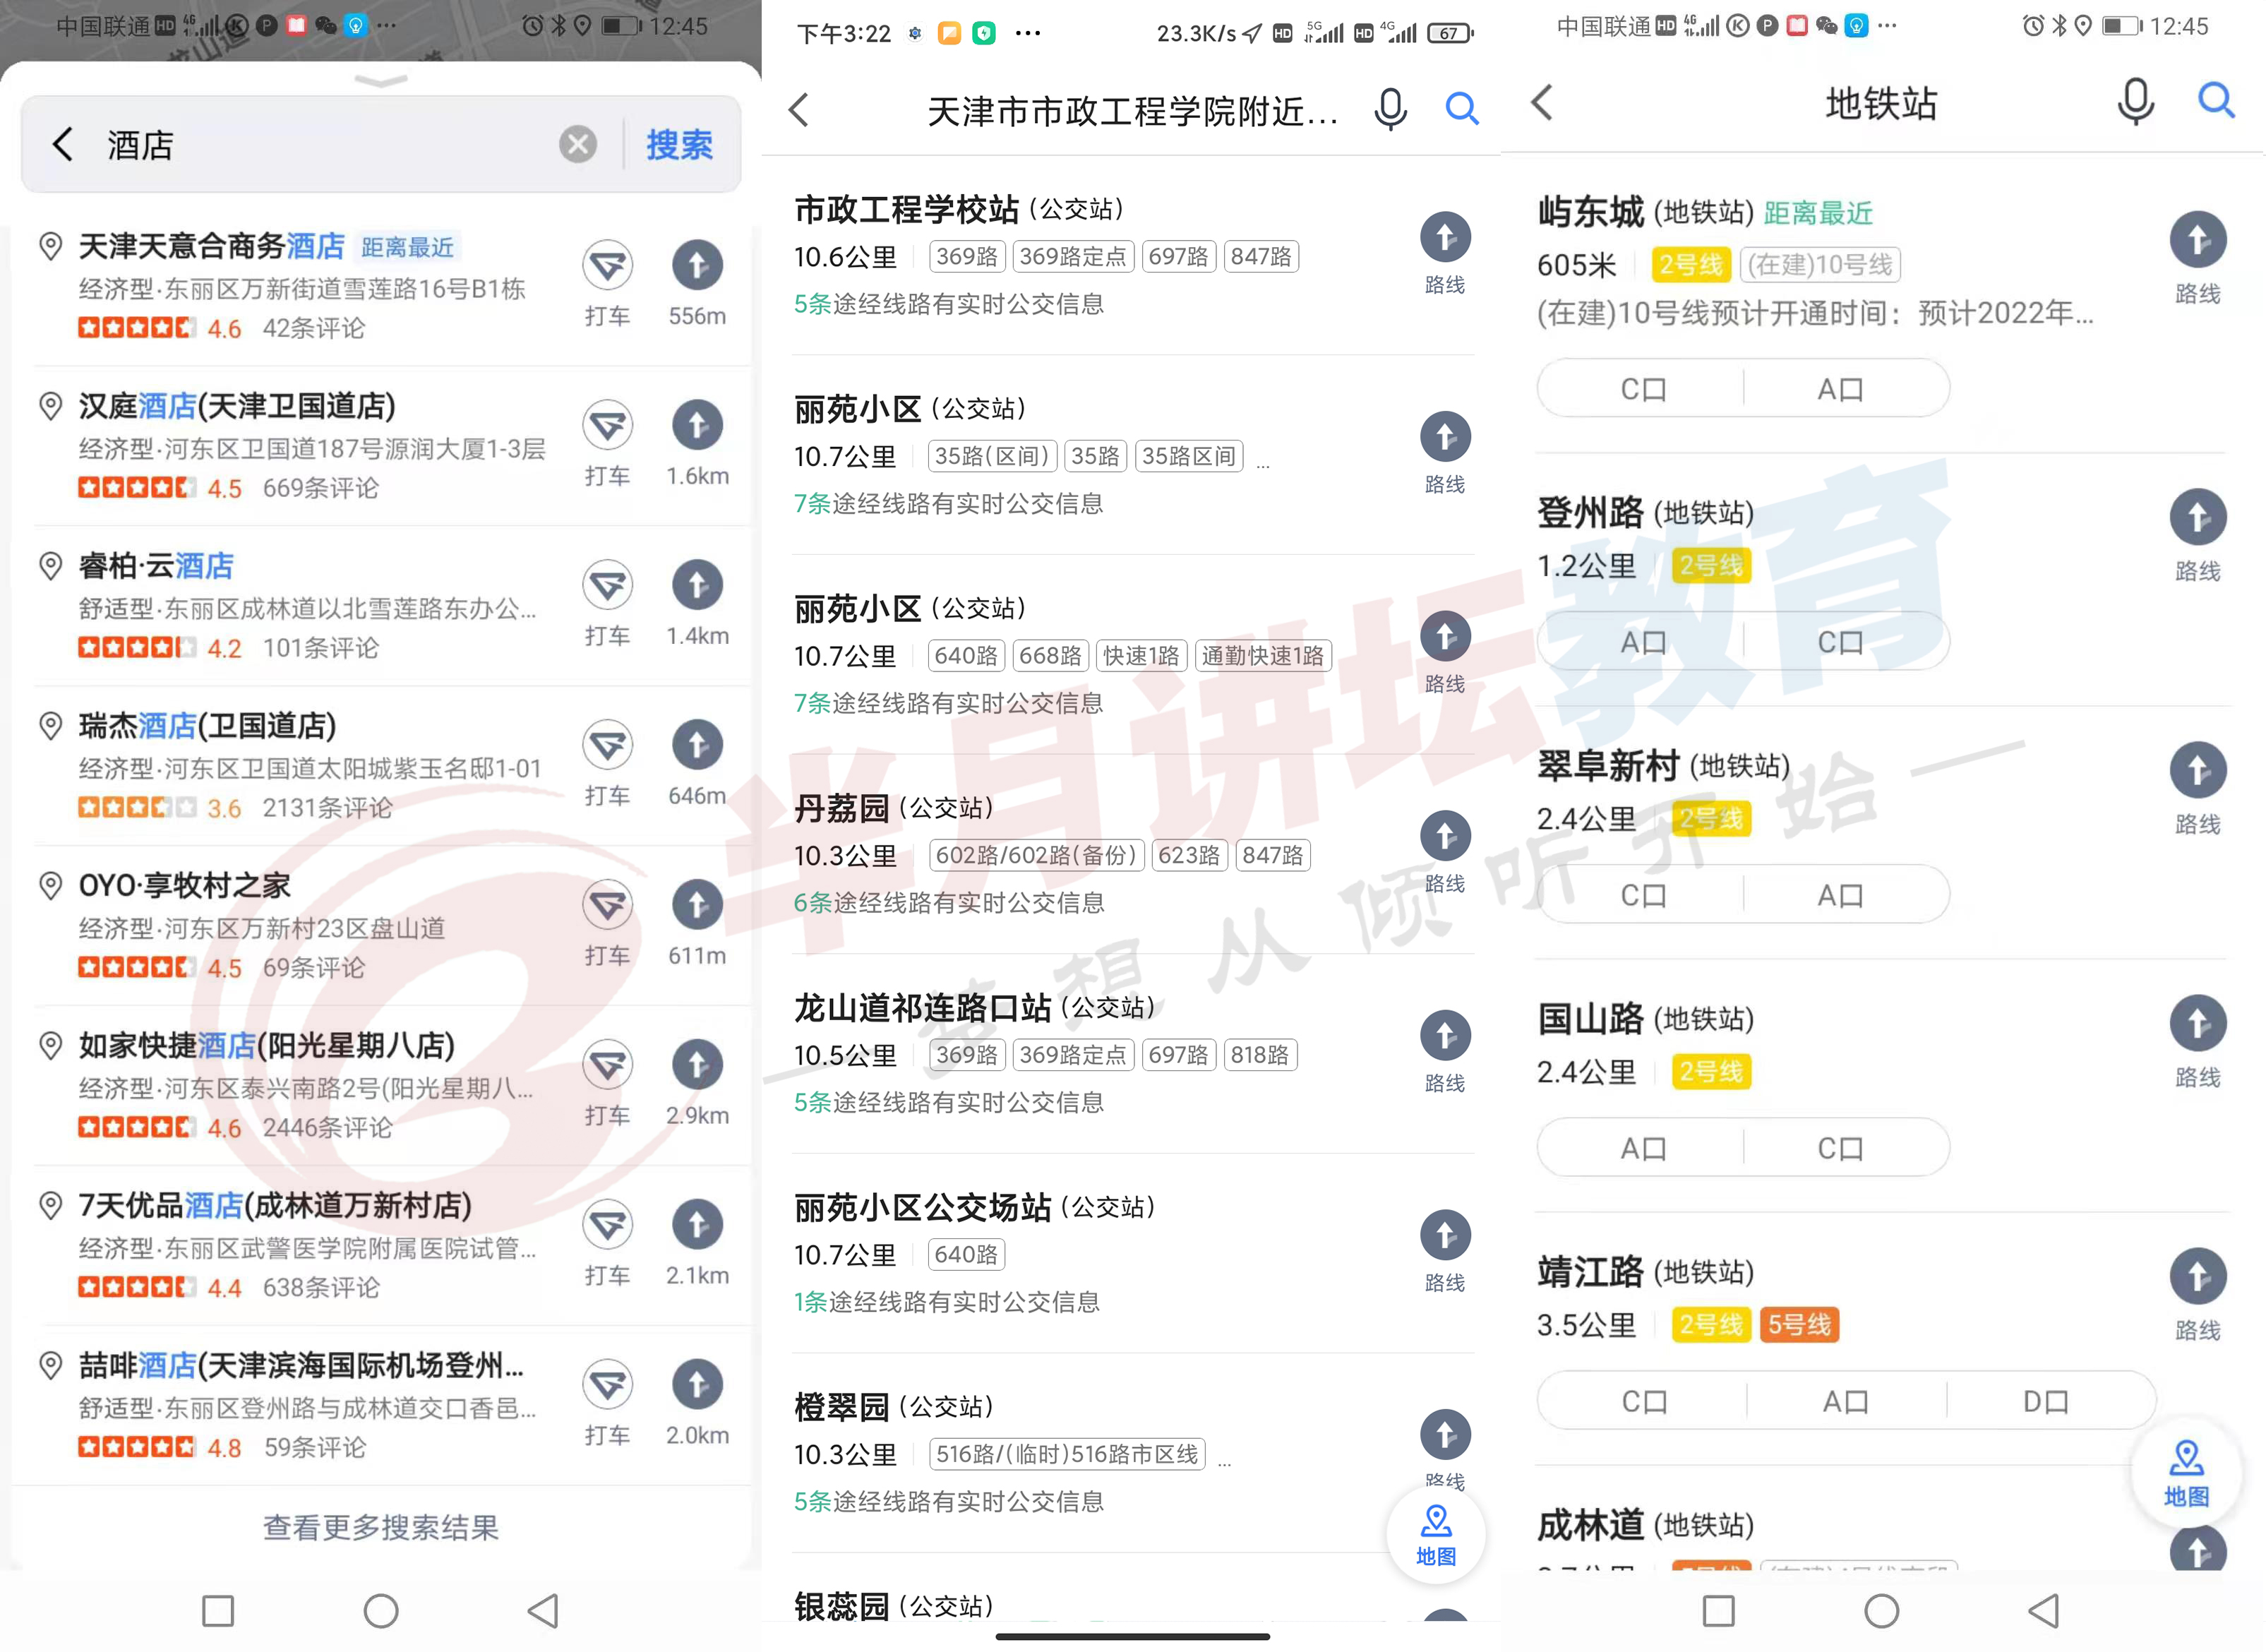Viewport: 2266px width, 1652px height.
Task: Open route for 登州路 subway station
Action: [x=2197, y=519]
